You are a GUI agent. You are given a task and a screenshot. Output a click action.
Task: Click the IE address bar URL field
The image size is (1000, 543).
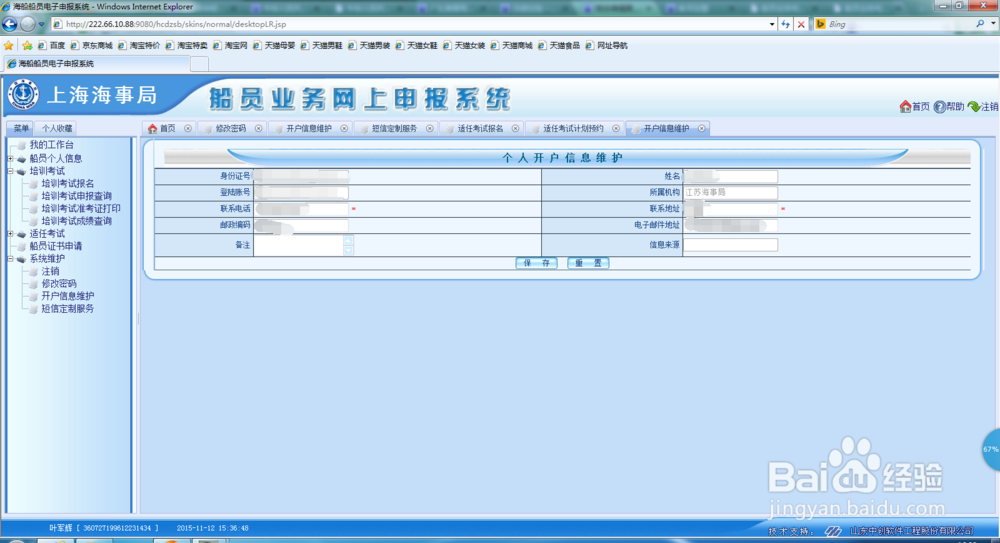tap(408, 24)
